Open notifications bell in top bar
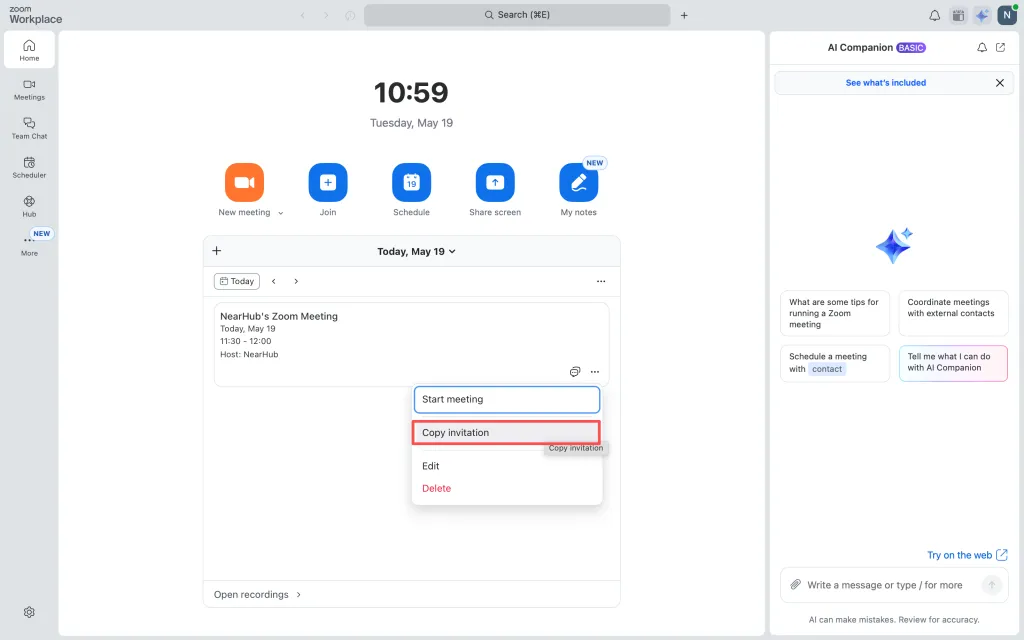Viewport: 1024px width, 640px height. point(935,15)
